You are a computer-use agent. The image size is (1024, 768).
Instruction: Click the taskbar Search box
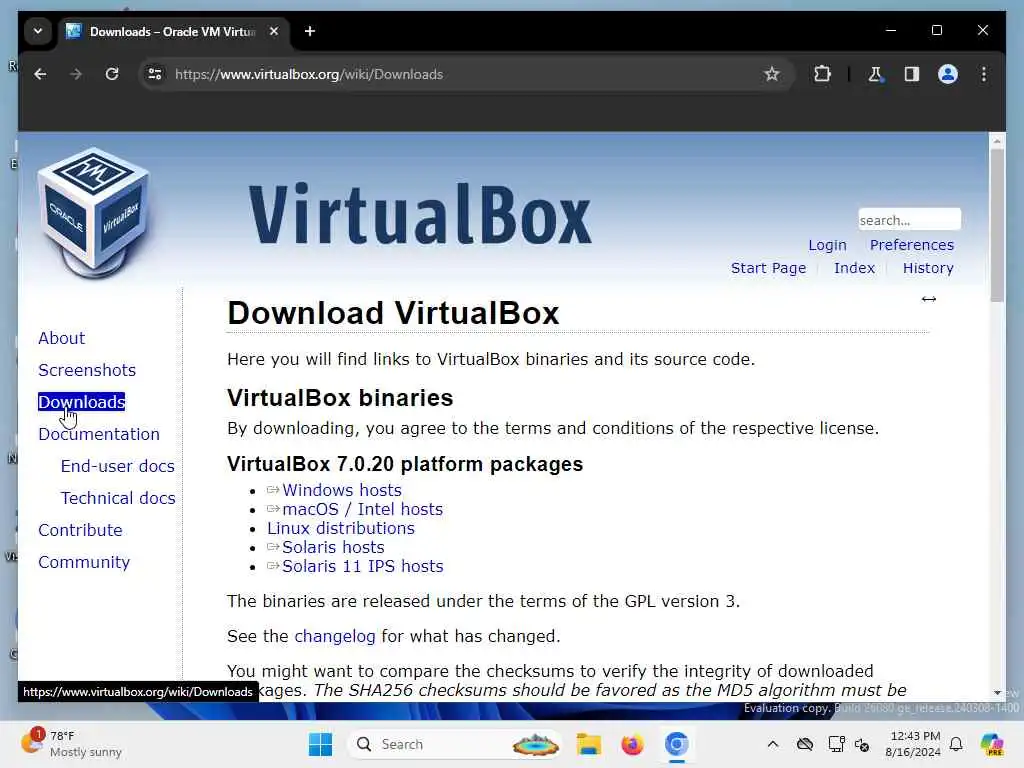pyautogui.click(x=455, y=744)
